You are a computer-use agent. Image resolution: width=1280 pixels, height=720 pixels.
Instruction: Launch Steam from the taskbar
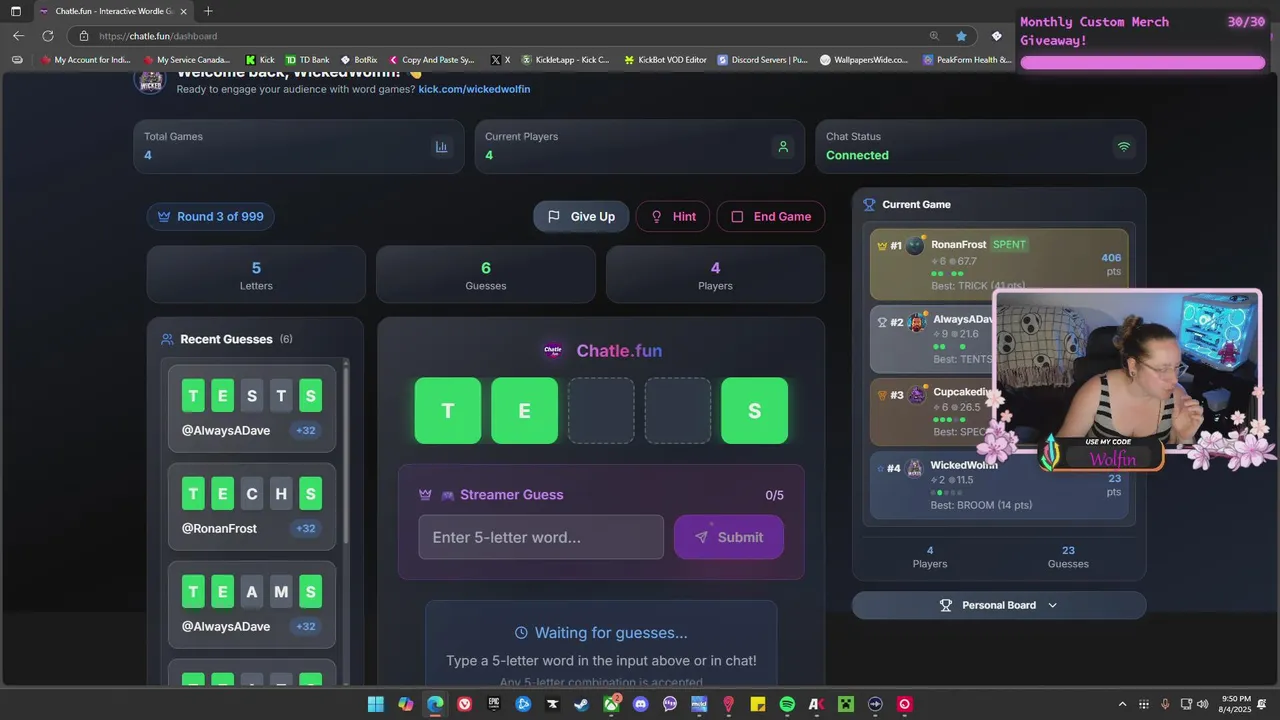coord(581,704)
